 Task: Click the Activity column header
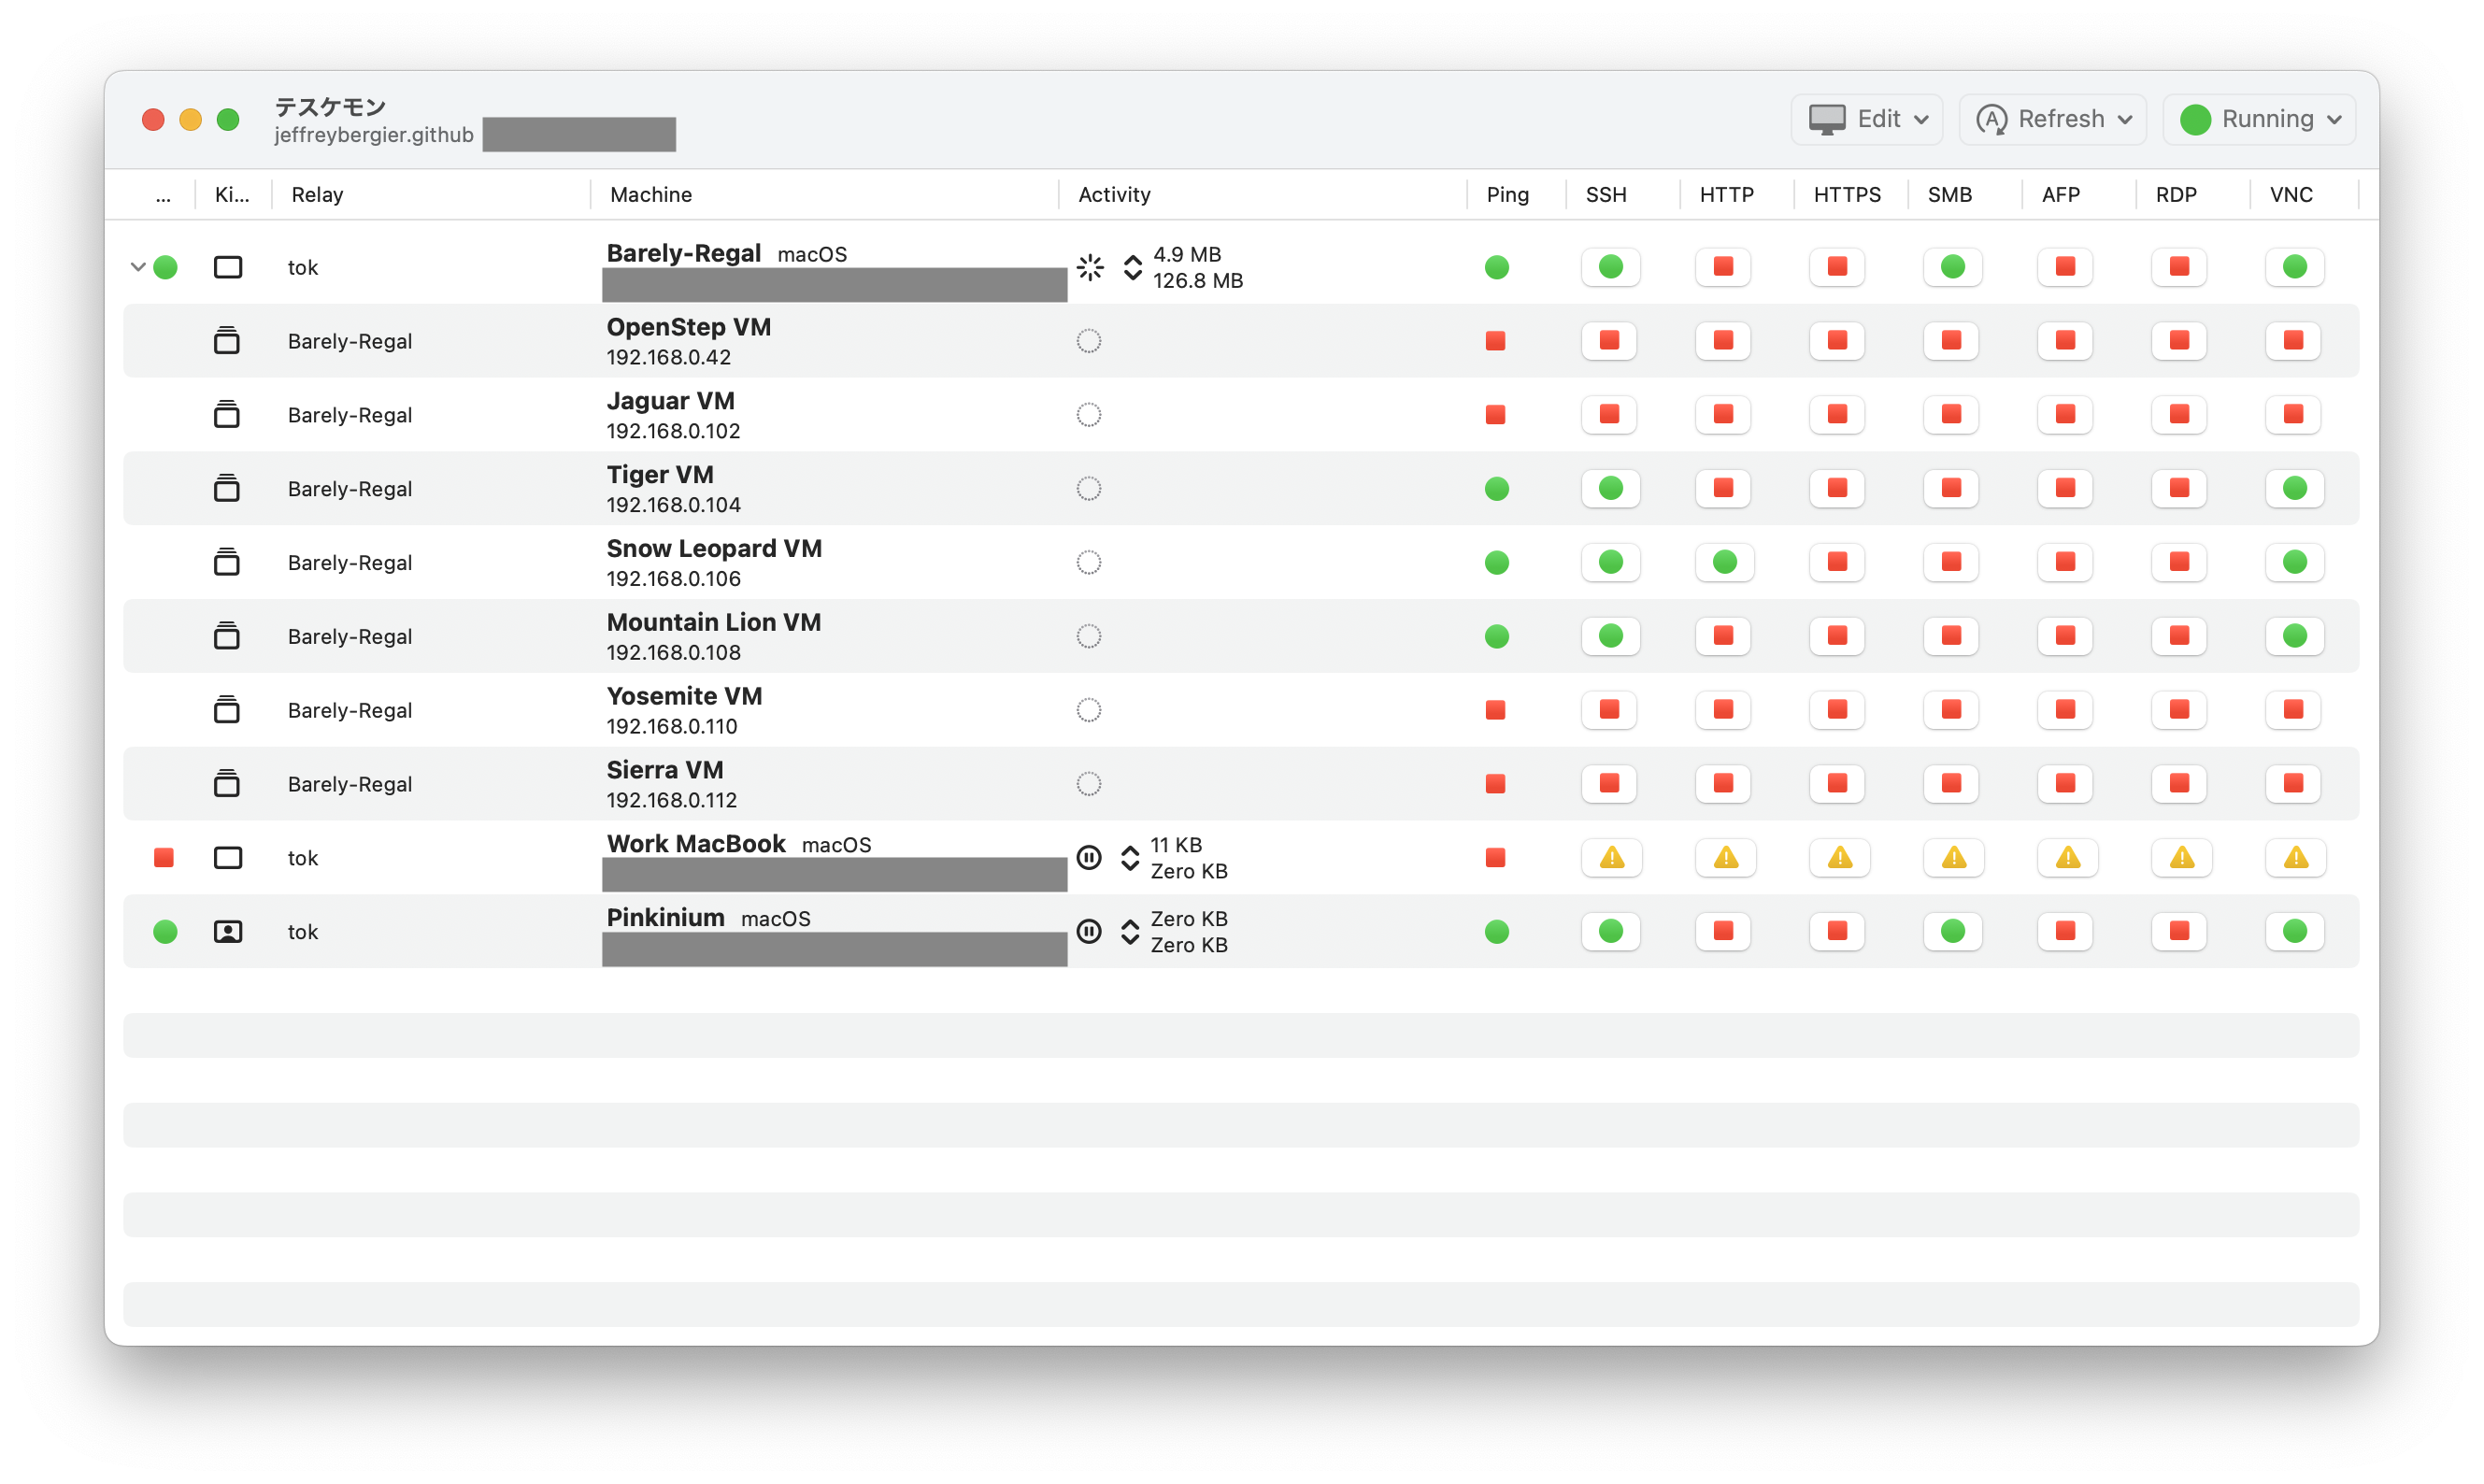1114,194
